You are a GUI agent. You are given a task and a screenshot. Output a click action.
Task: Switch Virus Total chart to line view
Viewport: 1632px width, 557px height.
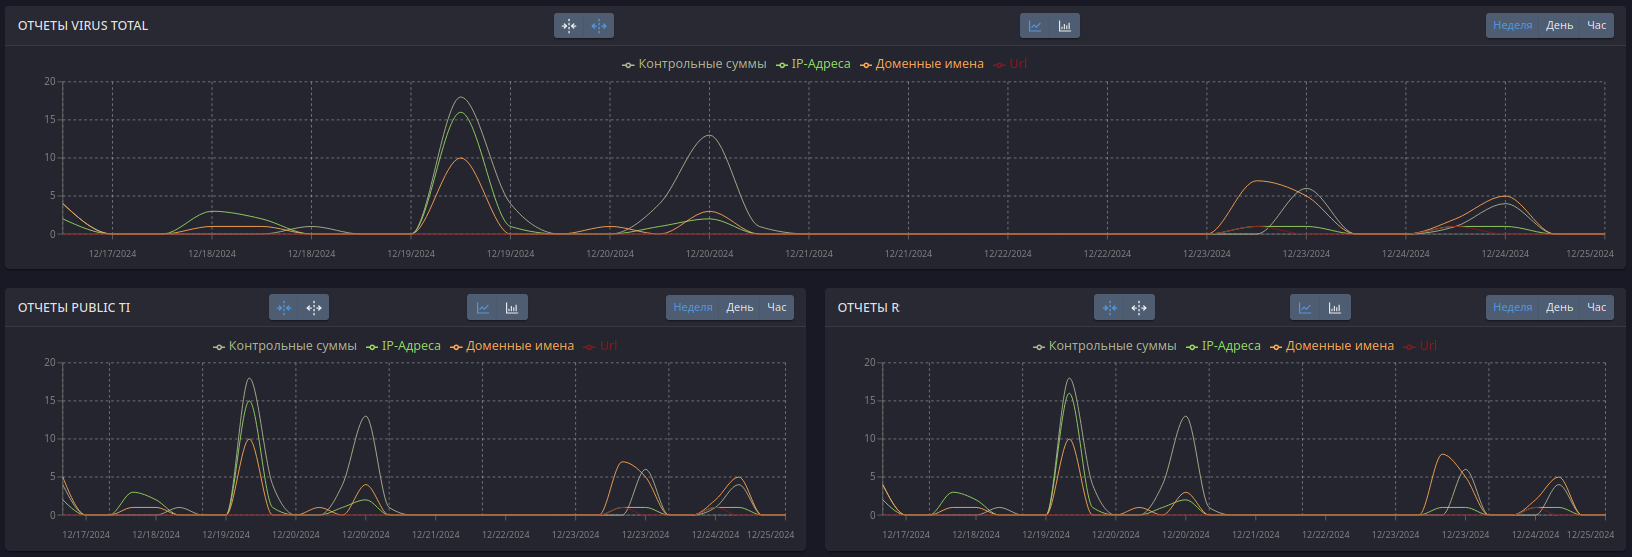tap(1035, 26)
